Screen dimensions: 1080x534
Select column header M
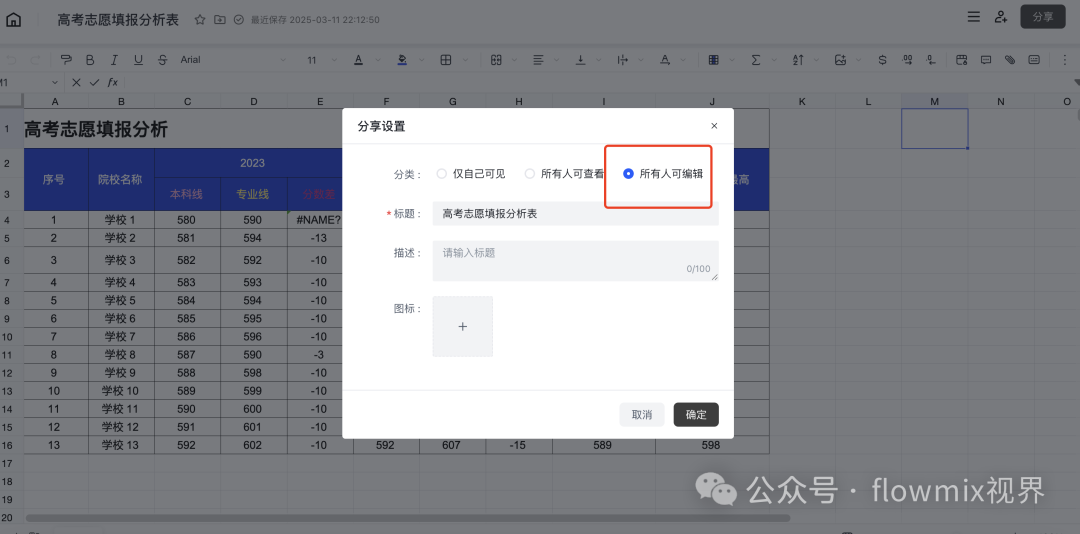pyautogui.click(x=935, y=101)
